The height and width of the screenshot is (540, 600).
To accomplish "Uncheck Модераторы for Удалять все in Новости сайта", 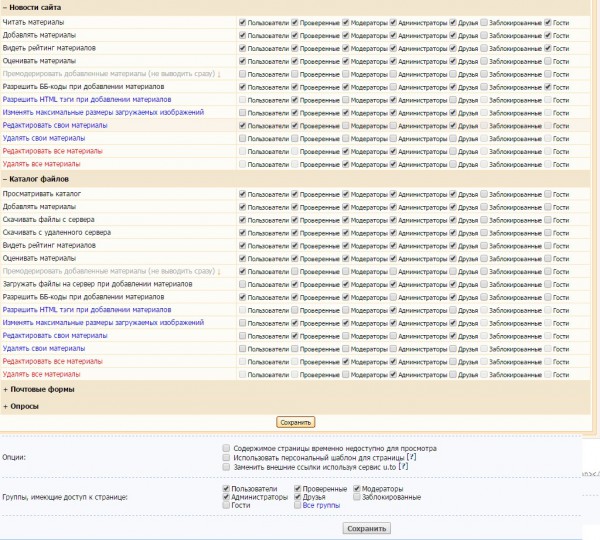I will [346, 164].
